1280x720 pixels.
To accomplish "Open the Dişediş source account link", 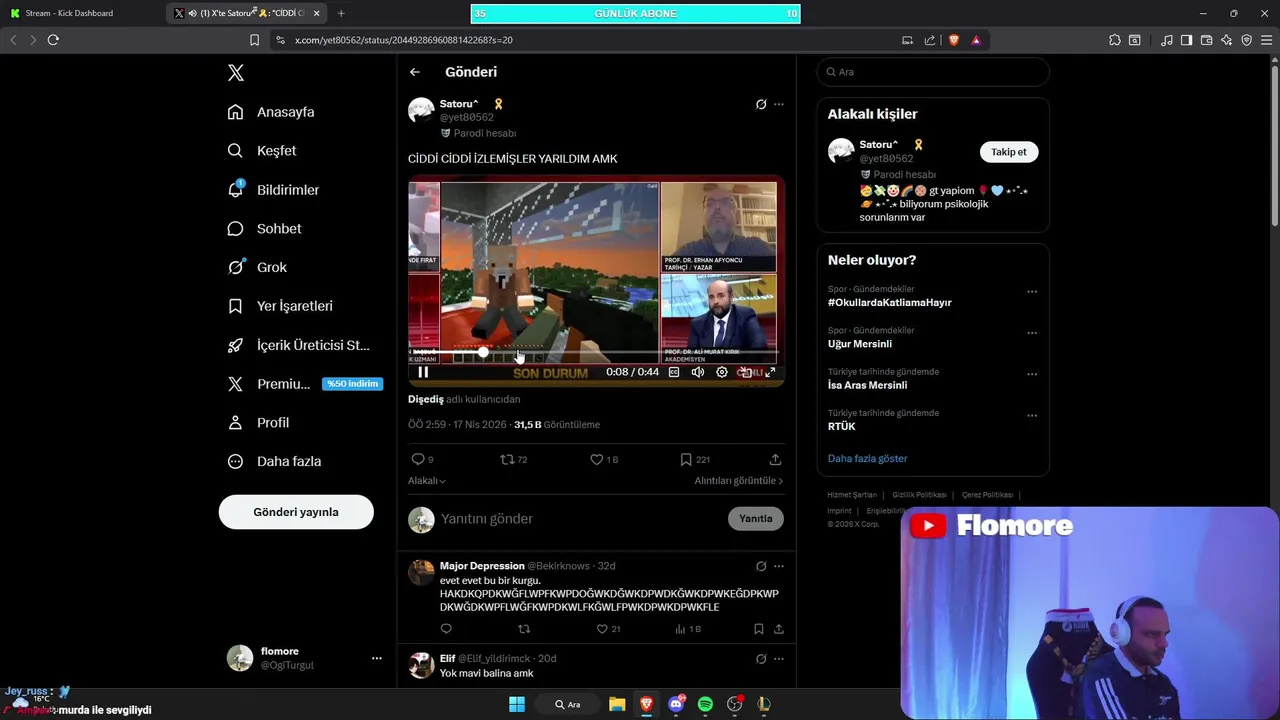I will 425,399.
